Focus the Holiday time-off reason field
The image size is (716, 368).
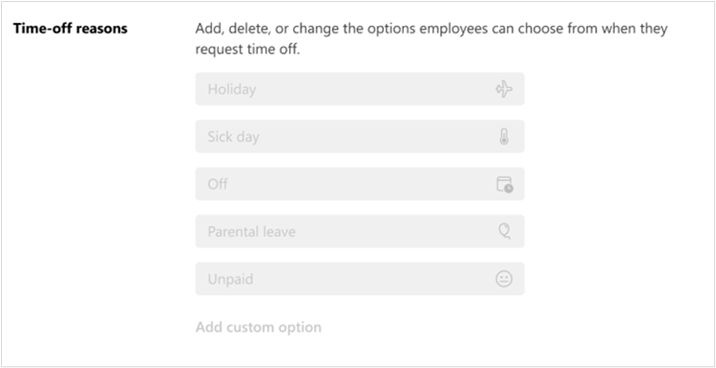coord(360,89)
